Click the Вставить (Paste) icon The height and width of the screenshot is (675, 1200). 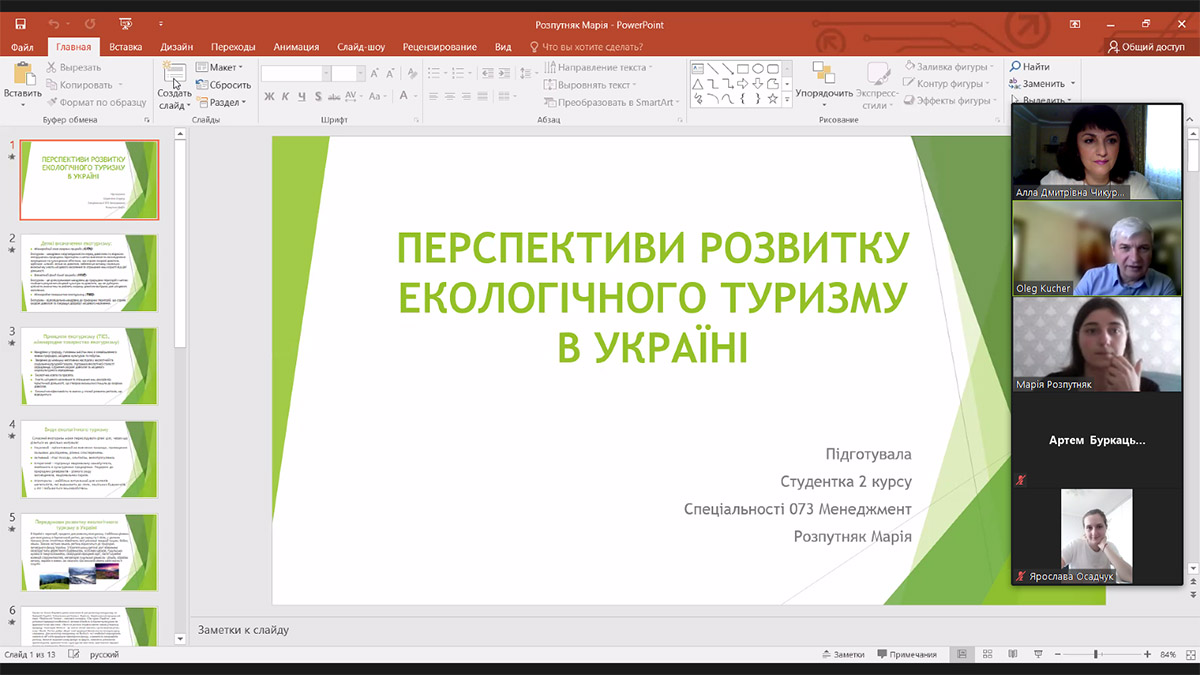(x=22, y=77)
